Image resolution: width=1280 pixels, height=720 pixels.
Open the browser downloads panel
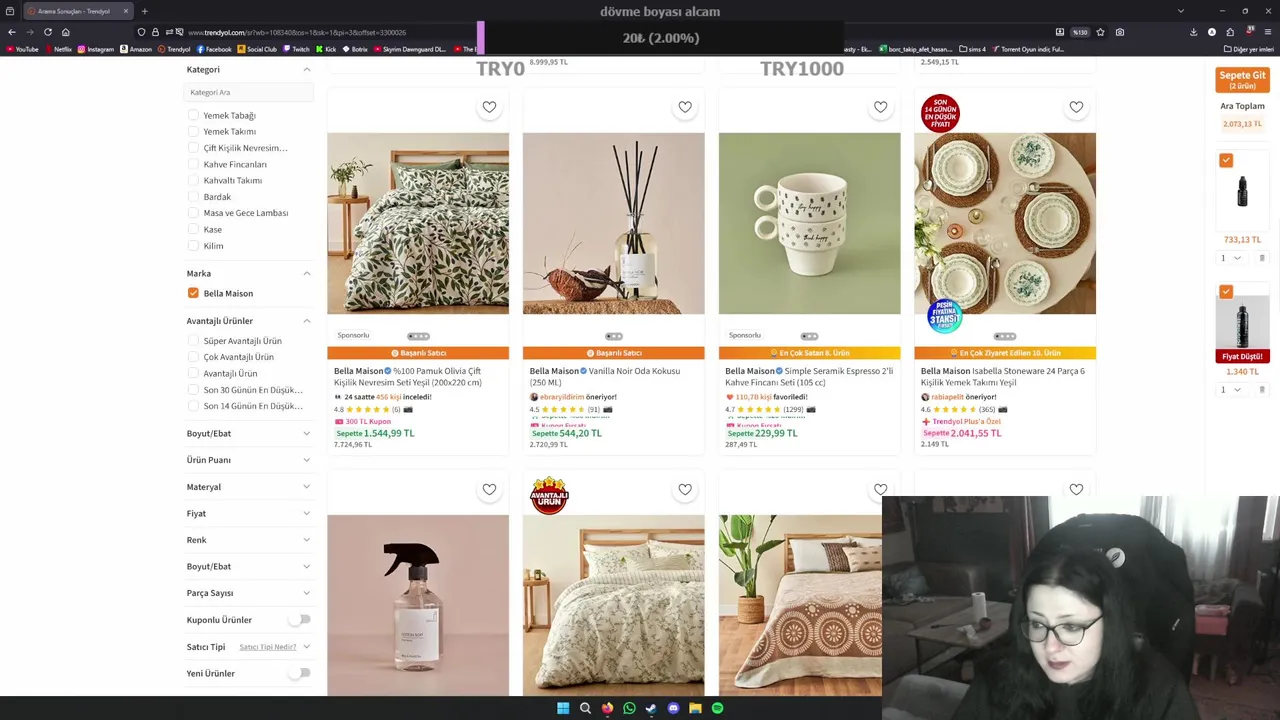[x=1193, y=32]
